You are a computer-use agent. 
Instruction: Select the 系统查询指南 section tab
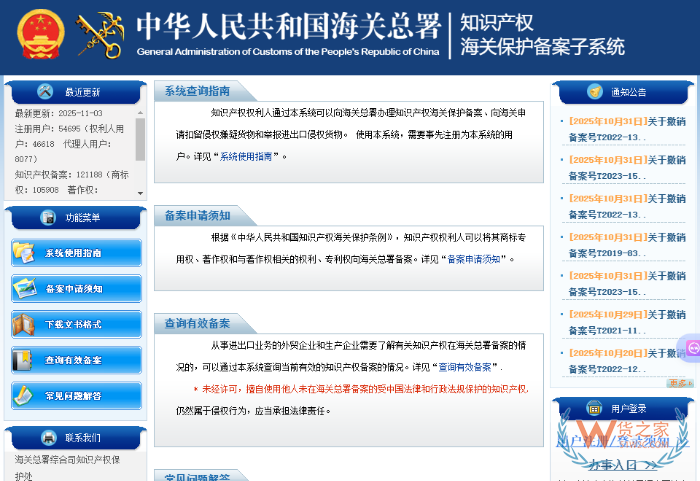197,91
